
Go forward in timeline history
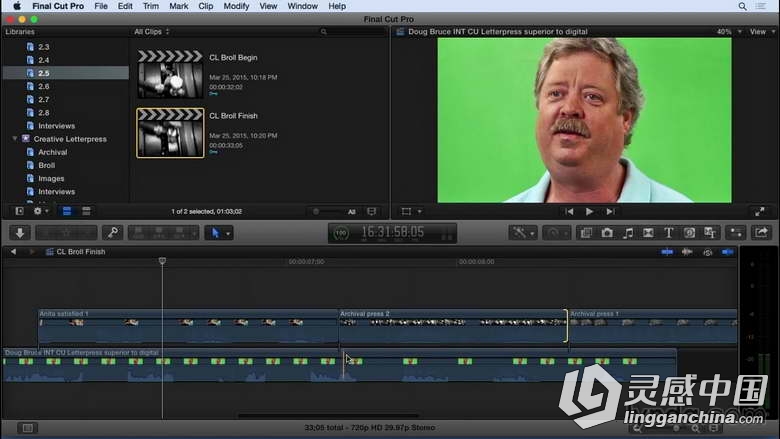(32, 252)
